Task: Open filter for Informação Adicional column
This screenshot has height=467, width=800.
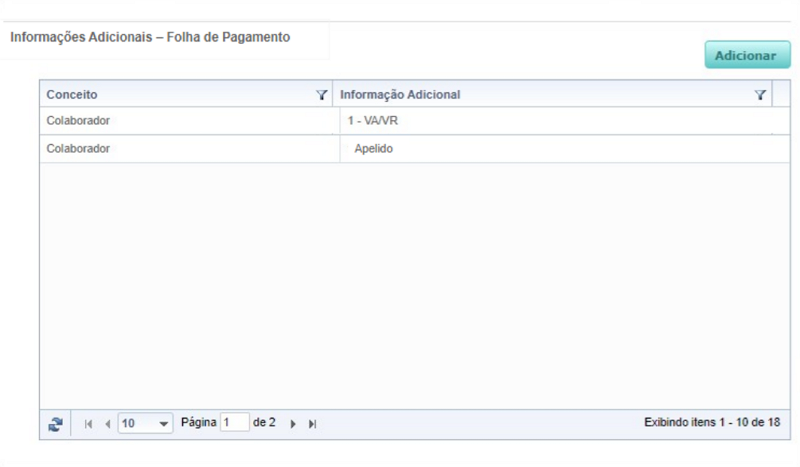Action: coord(760,95)
